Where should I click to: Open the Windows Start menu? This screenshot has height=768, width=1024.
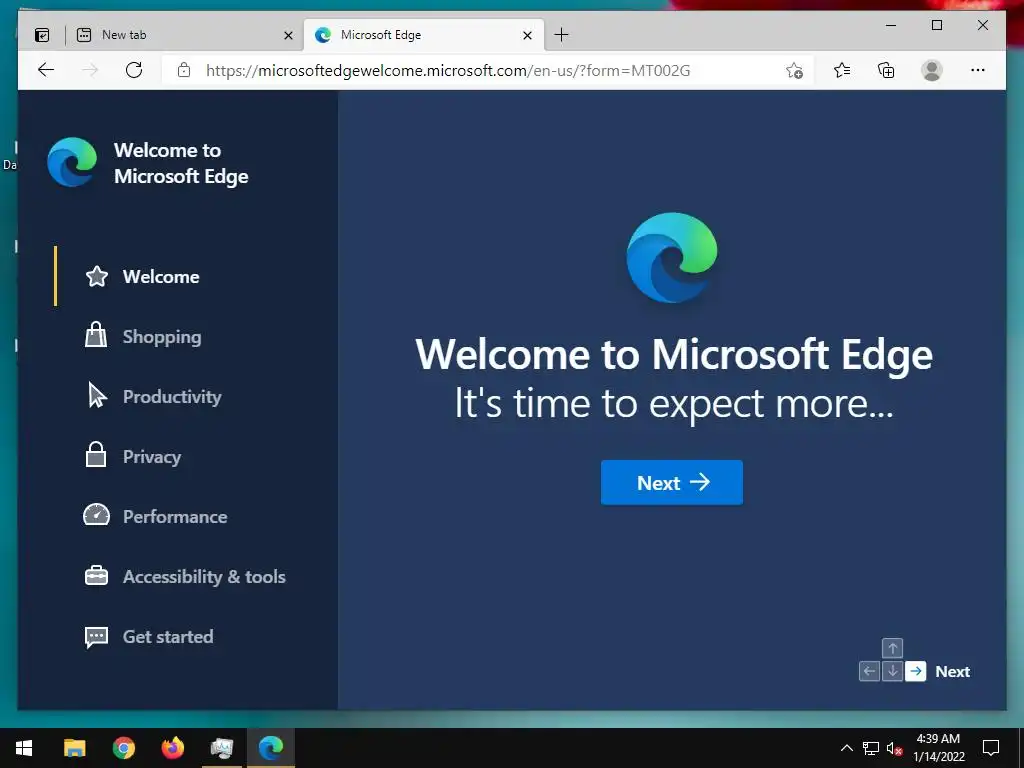click(24, 748)
